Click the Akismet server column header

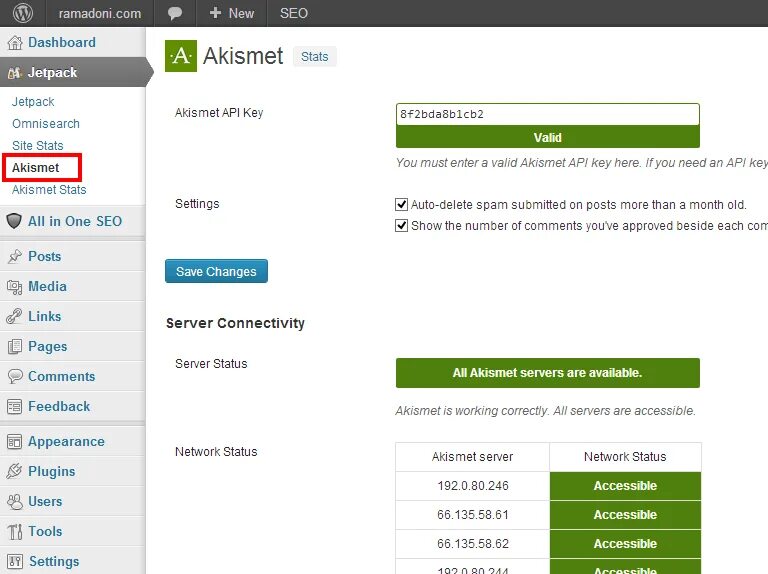(473, 457)
